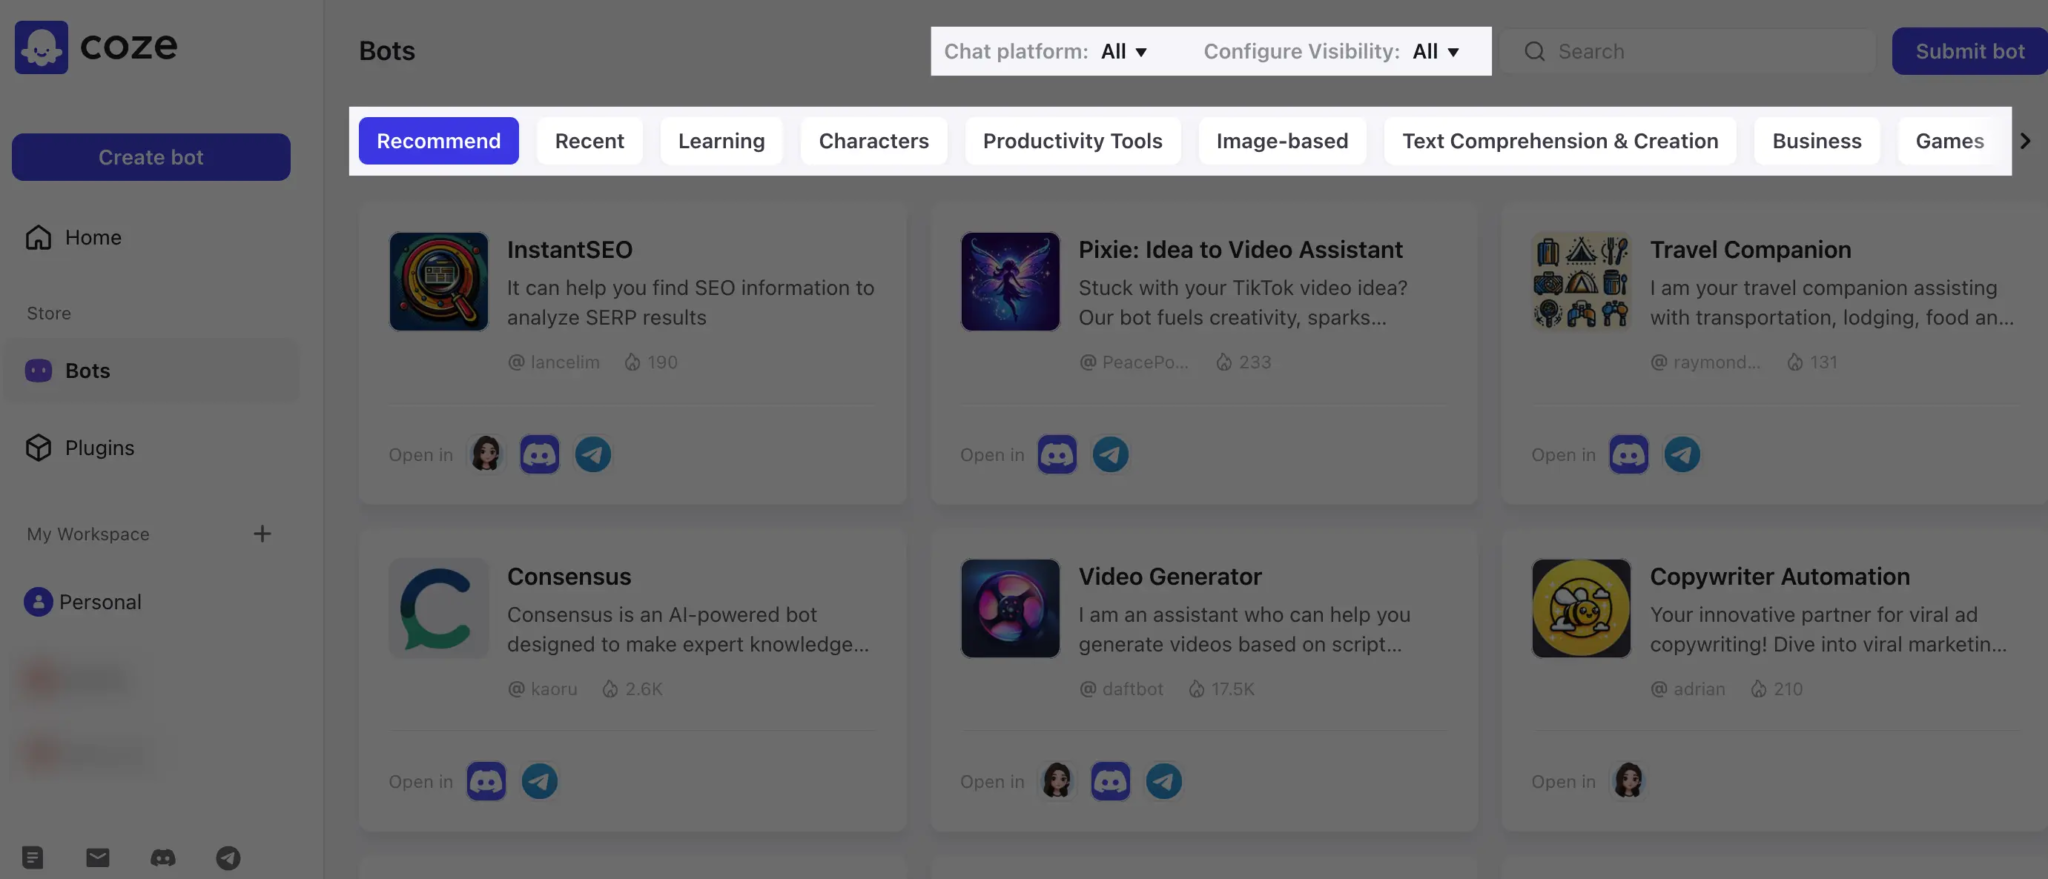
Task: Click the Submit bot button
Action: 1969,52
